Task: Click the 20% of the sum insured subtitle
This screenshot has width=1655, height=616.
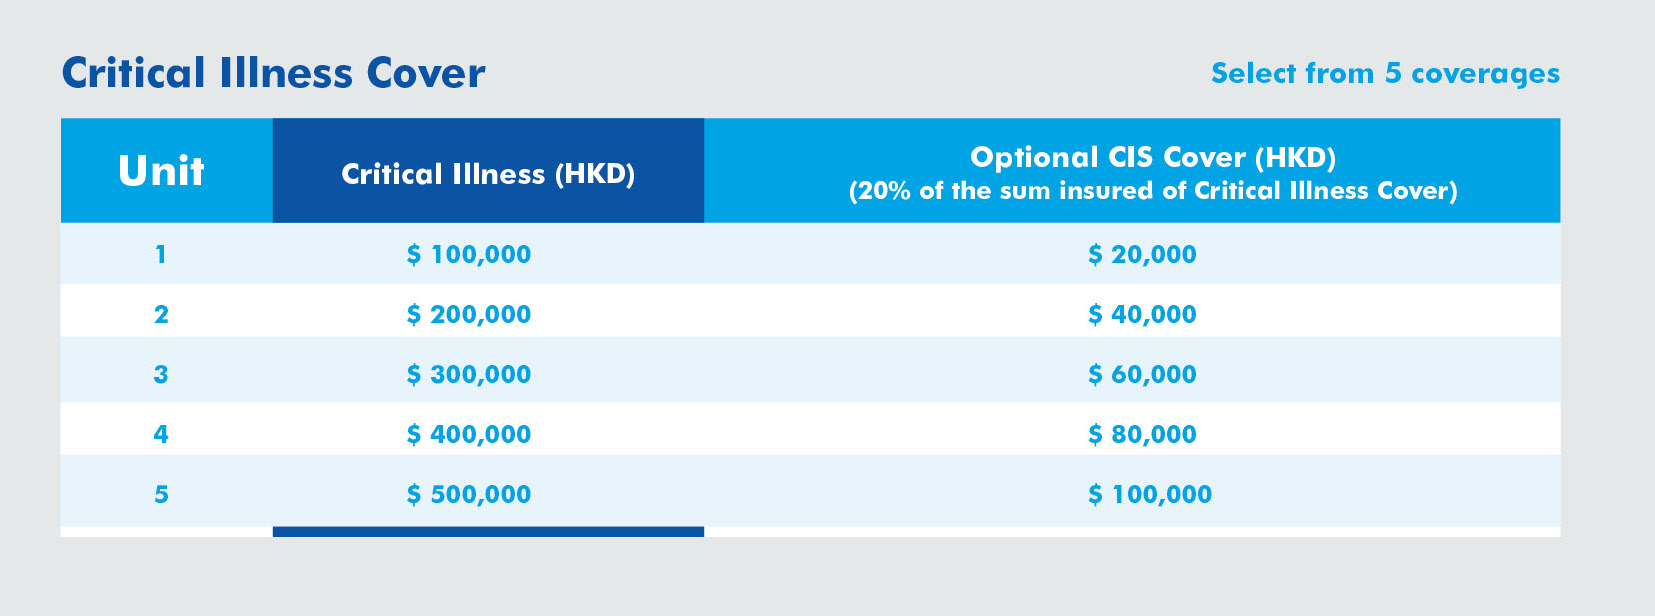Action: point(1153,191)
